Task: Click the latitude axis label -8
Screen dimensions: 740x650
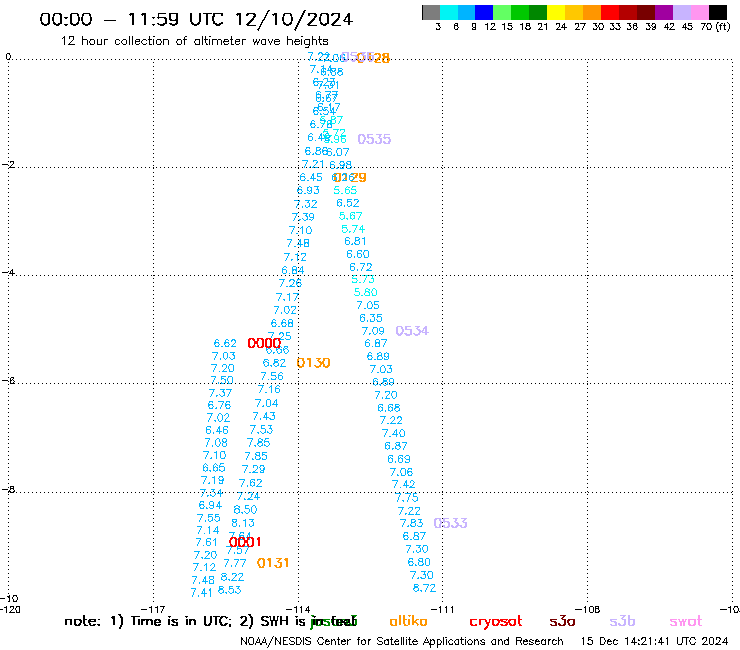Action: pos(8,490)
